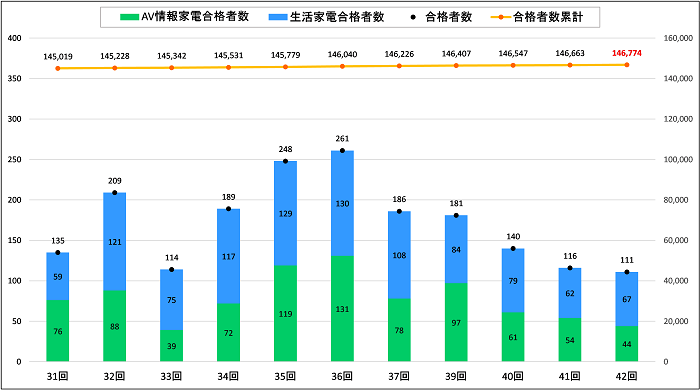Select the 生活家電合格者数 legend label

pyautogui.click(x=337, y=17)
